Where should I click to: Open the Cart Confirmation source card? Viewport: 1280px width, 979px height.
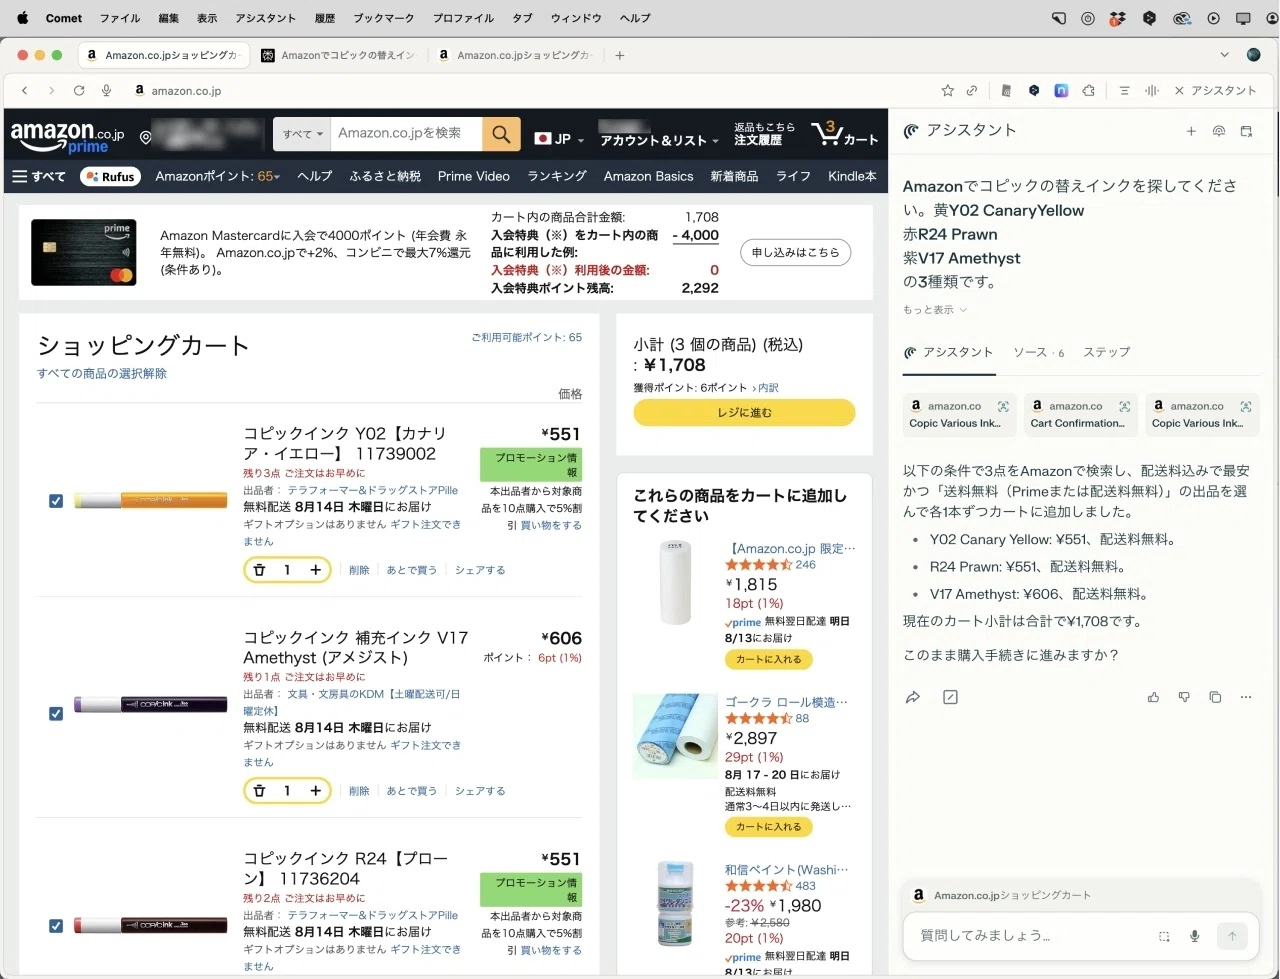click(x=1080, y=414)
